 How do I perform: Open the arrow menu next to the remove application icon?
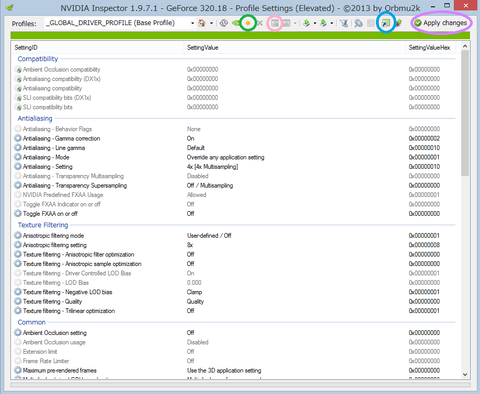[x=295, y=23]
